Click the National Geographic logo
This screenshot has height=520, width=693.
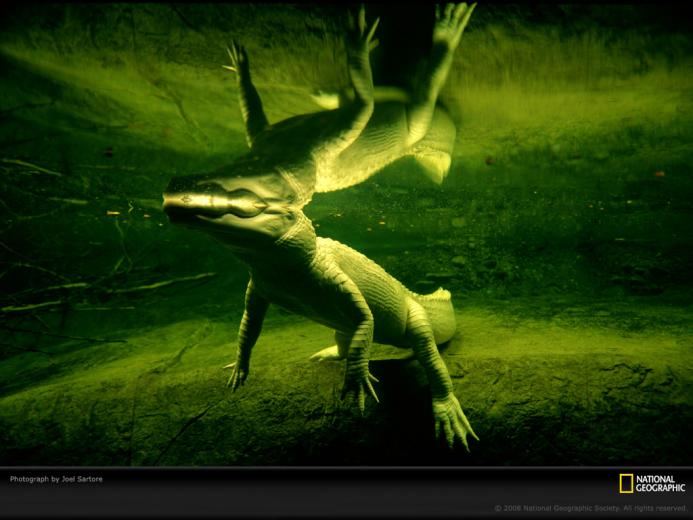pos(652,484)
